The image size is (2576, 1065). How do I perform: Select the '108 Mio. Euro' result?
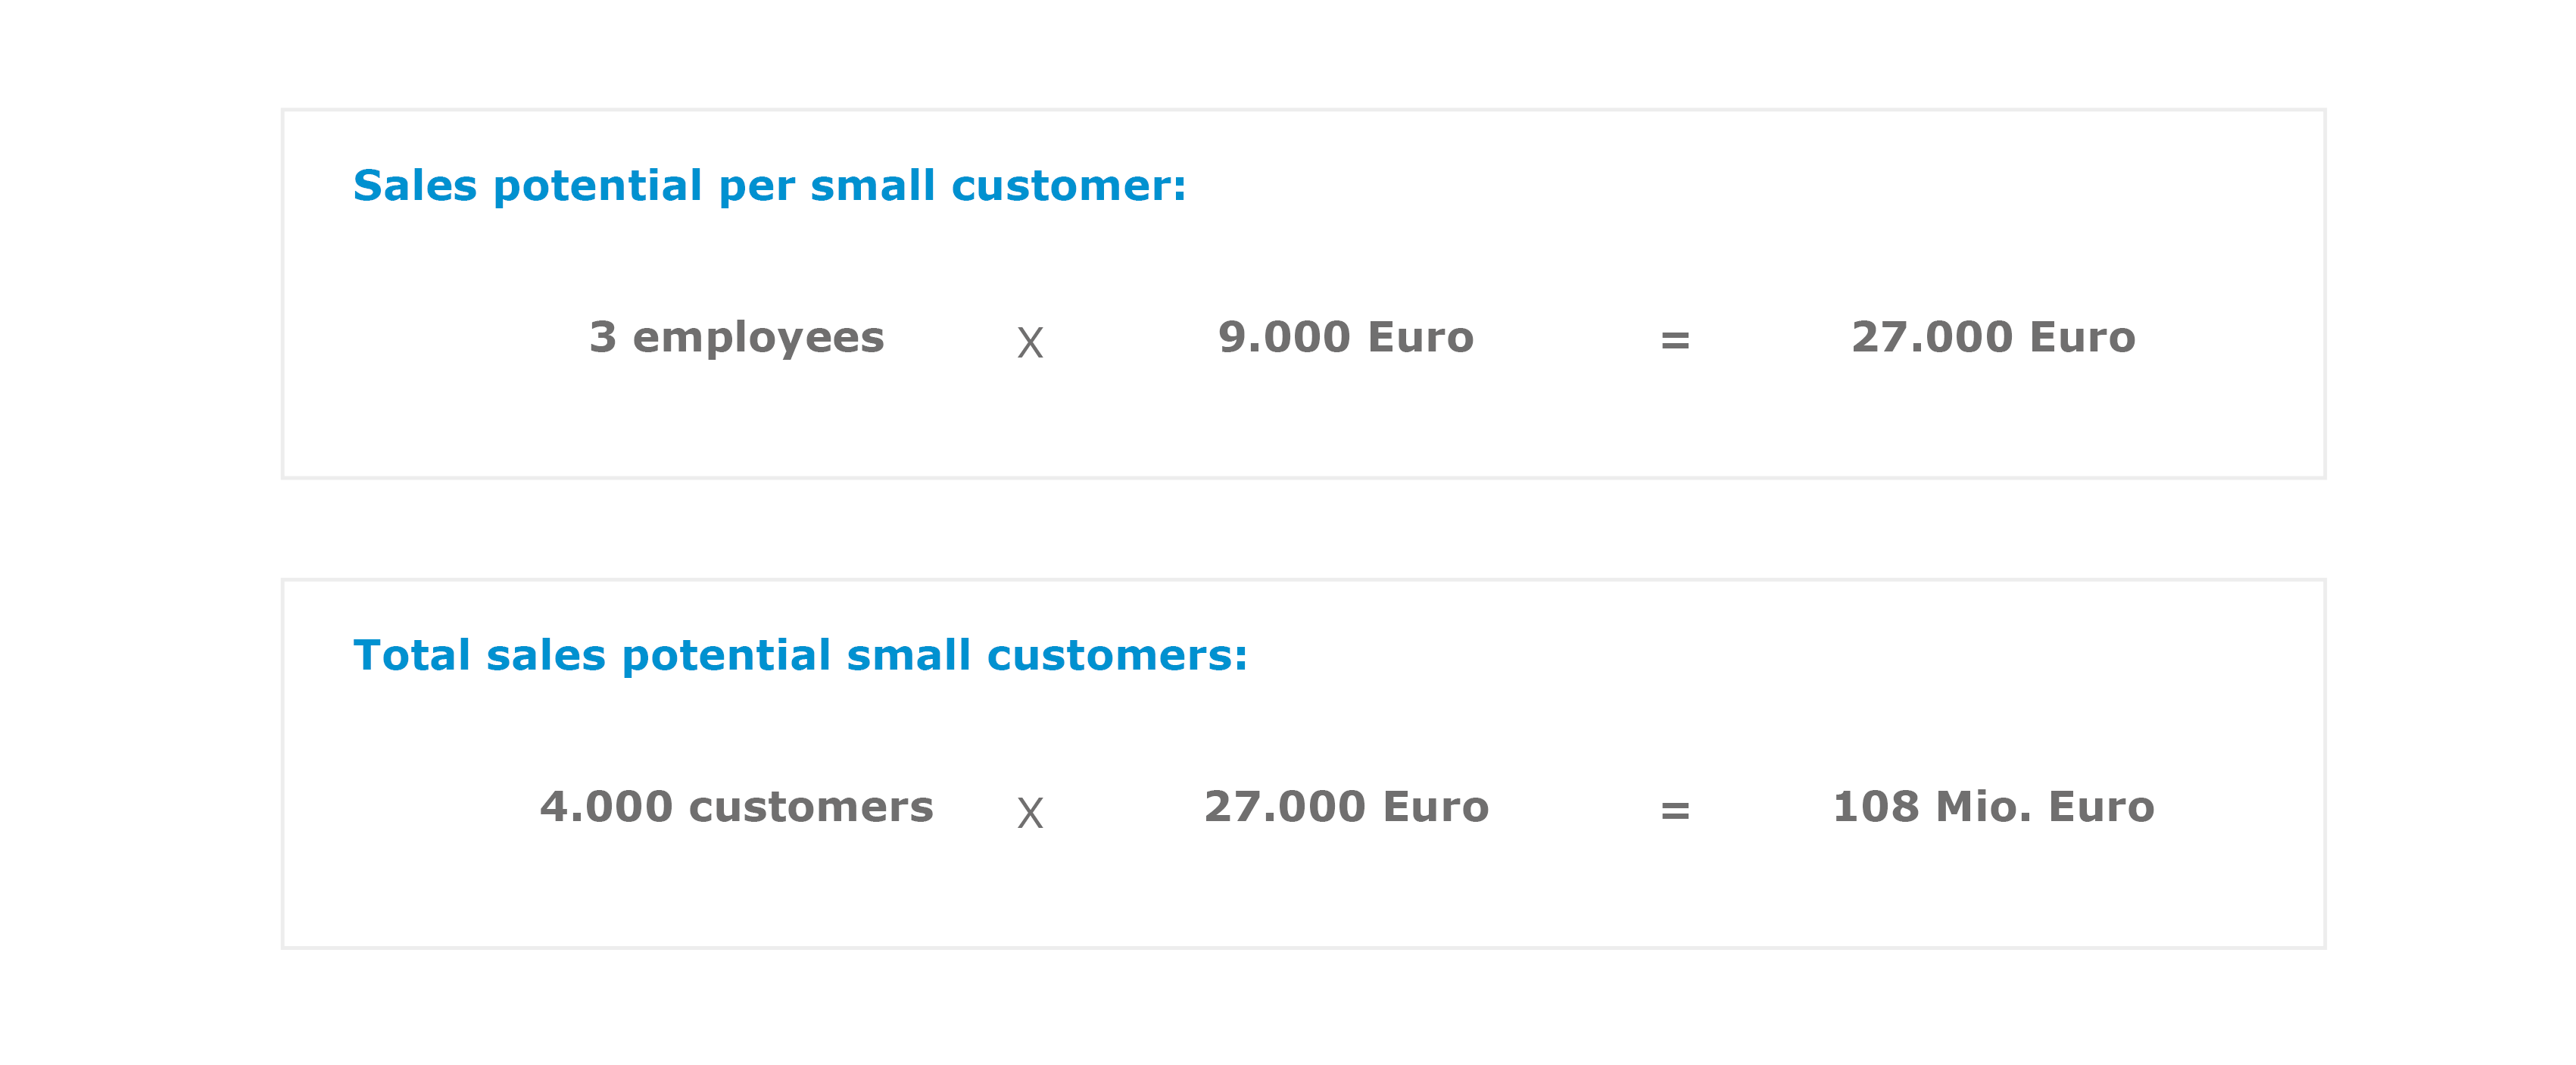[1993, 808]
